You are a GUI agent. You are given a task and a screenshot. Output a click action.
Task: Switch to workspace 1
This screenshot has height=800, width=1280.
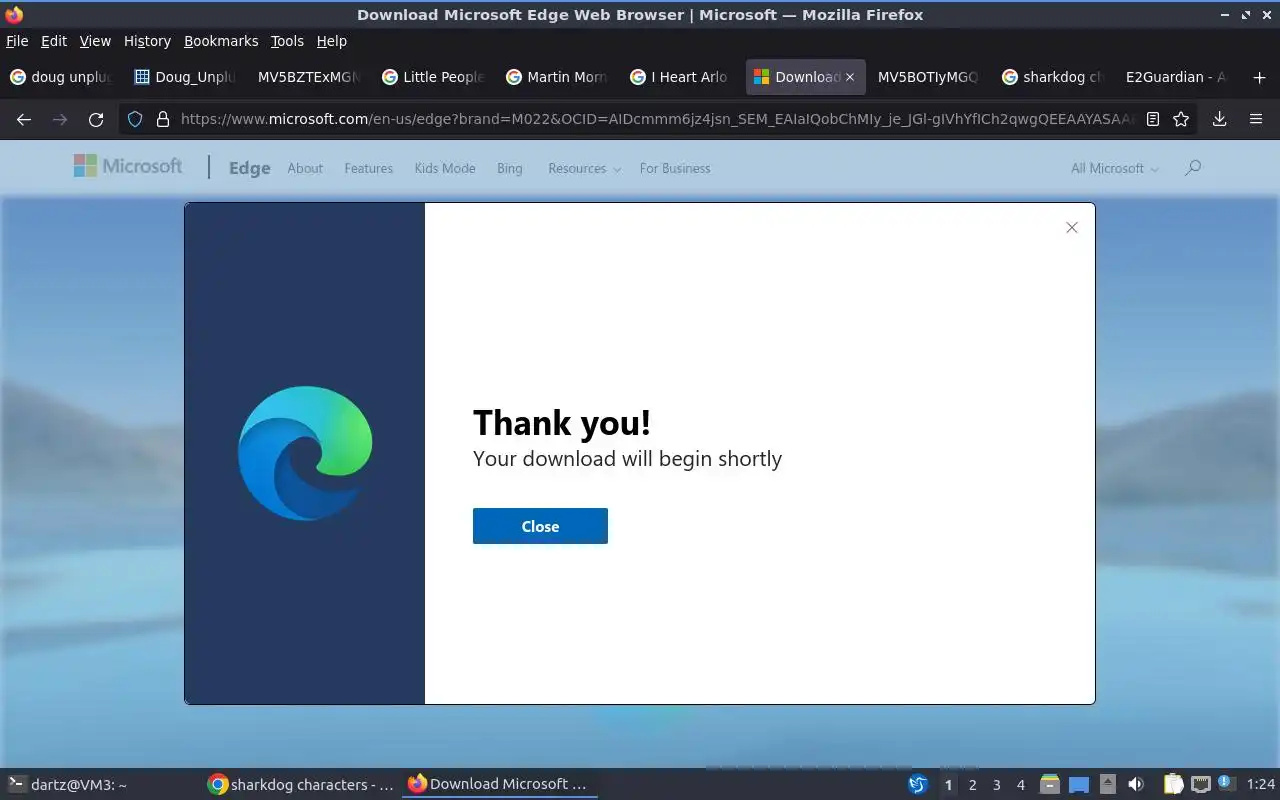pos(948,785)
